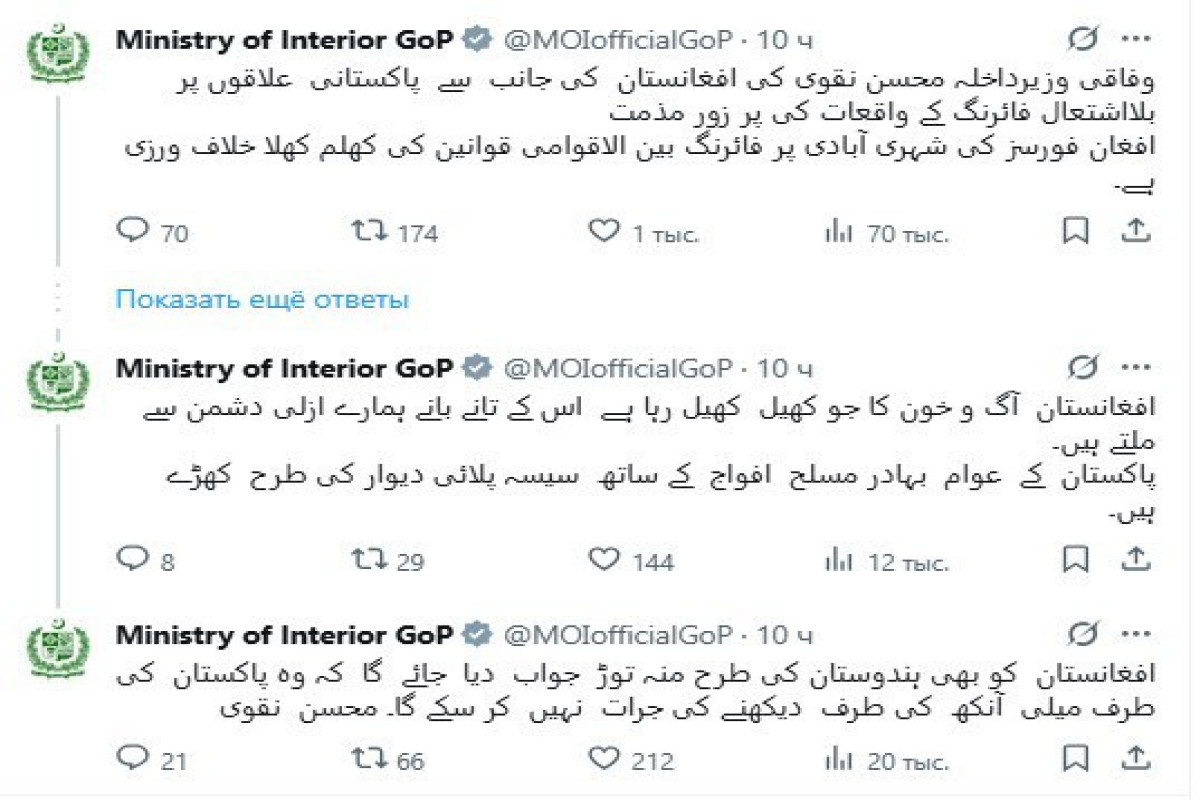This screenshot has height=800, width=1200.
Task: Like the tweet with 212 likes
Action: [604, 760]
